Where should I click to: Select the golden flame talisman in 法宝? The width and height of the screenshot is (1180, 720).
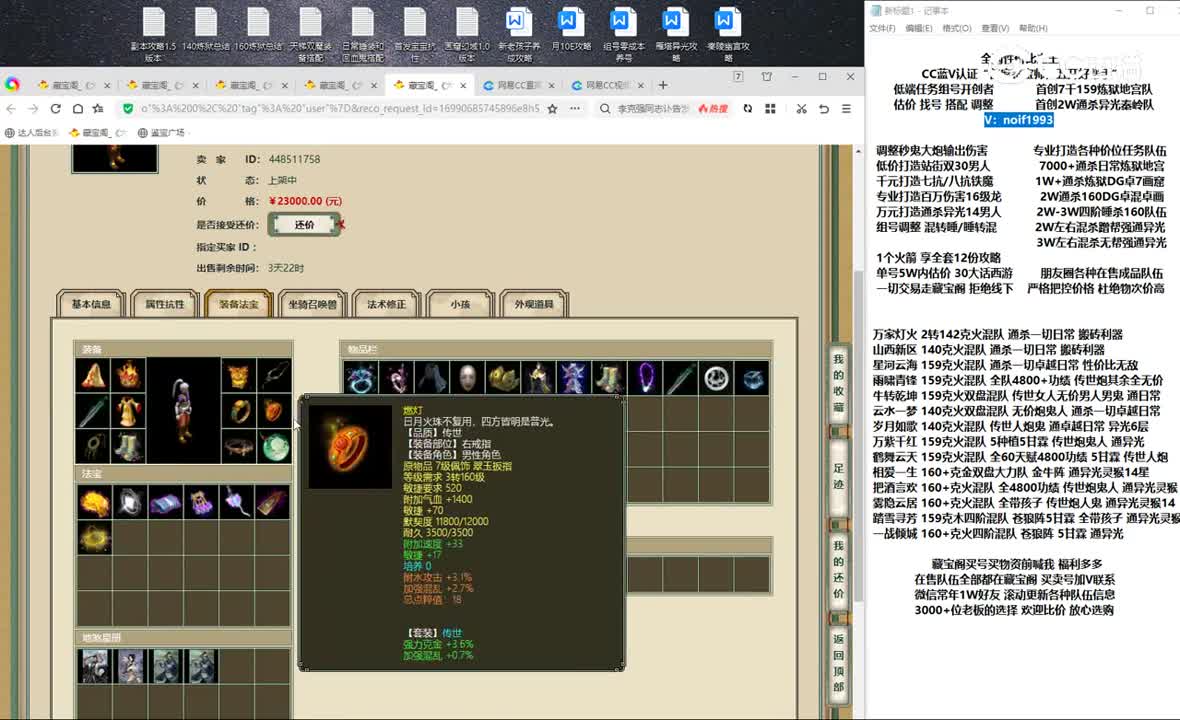pos(95,502)
